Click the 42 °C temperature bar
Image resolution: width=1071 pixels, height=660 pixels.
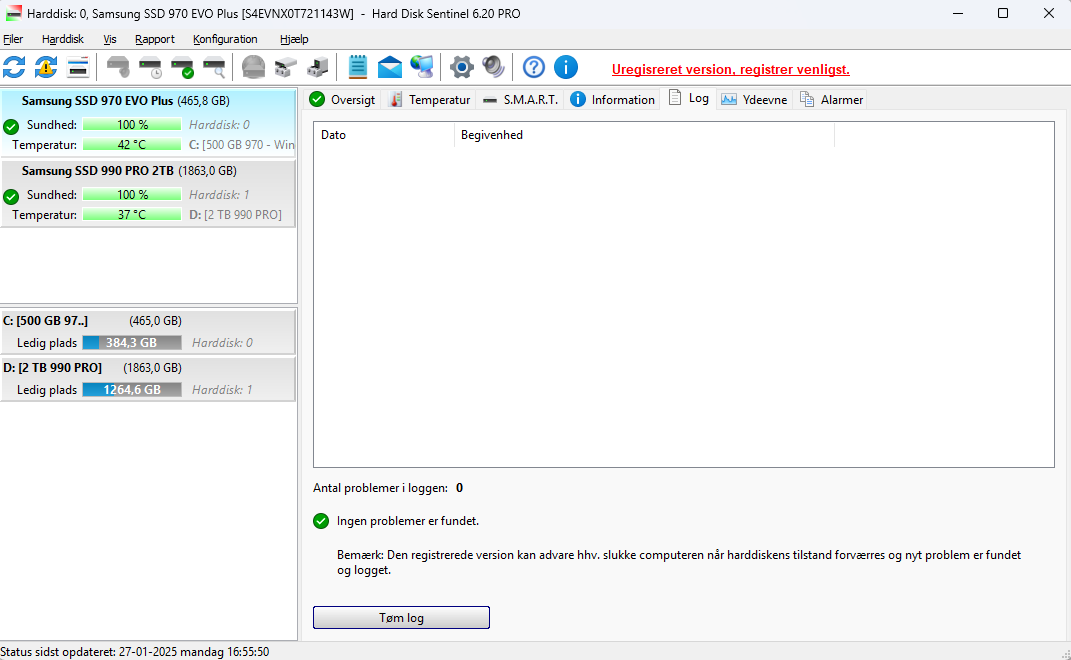coord(132,145)
